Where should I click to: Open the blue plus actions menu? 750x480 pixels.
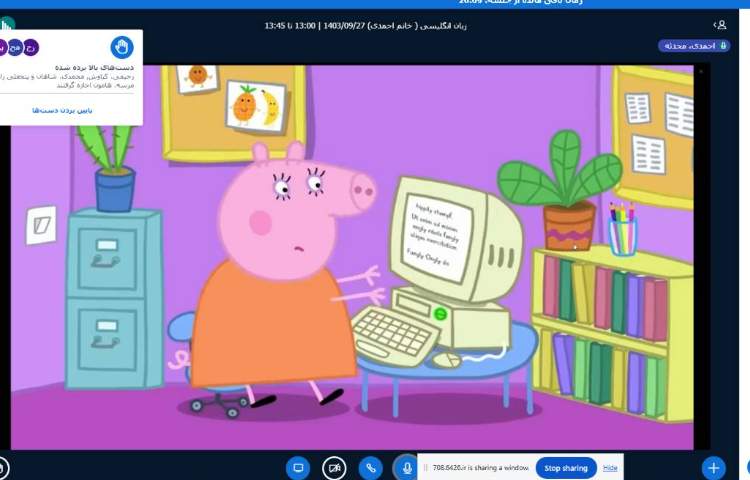point(713,467)
